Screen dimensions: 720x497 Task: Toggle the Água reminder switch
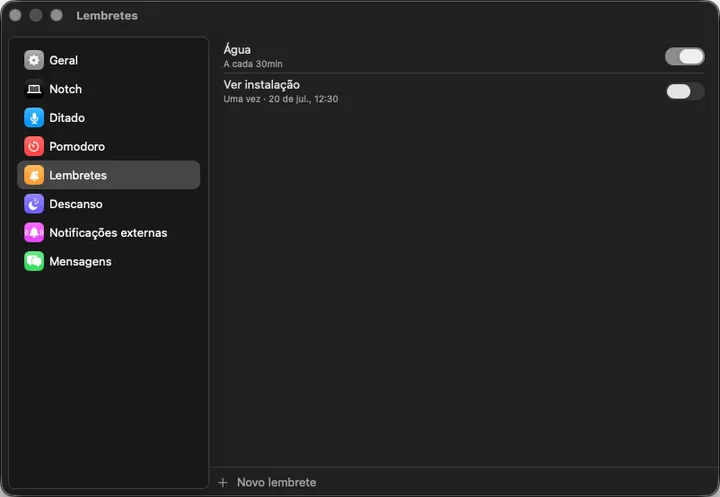point(684,56)
